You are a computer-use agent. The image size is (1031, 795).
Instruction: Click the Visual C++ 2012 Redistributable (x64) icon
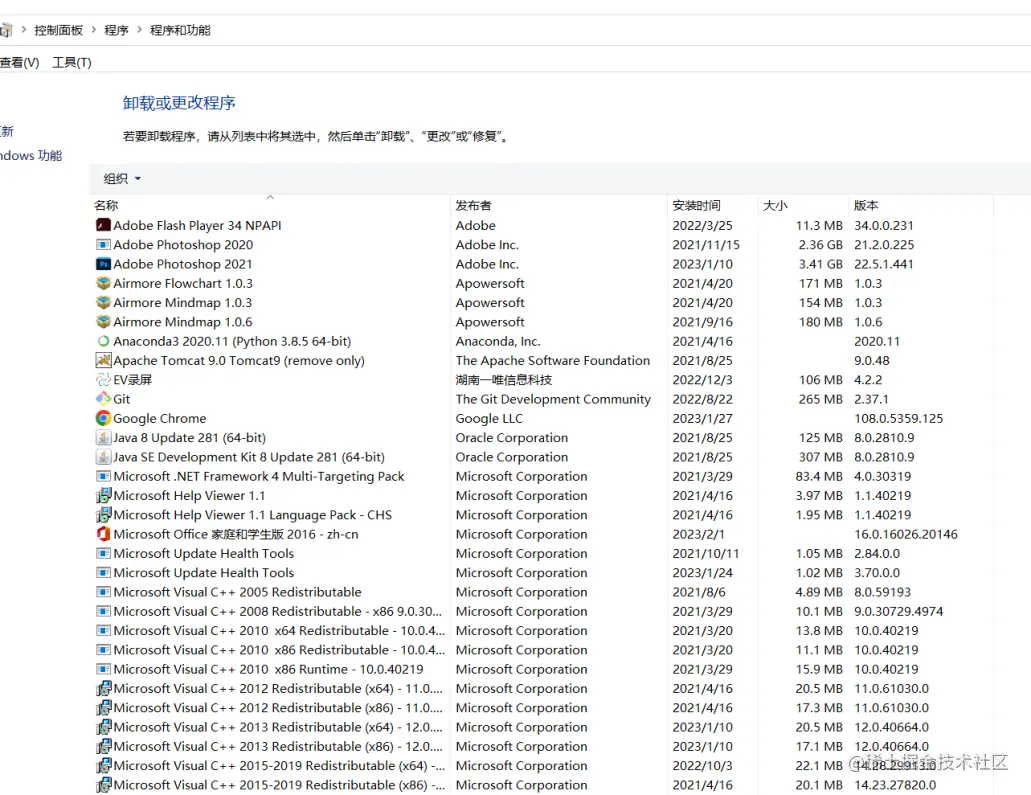coord(103,688)
